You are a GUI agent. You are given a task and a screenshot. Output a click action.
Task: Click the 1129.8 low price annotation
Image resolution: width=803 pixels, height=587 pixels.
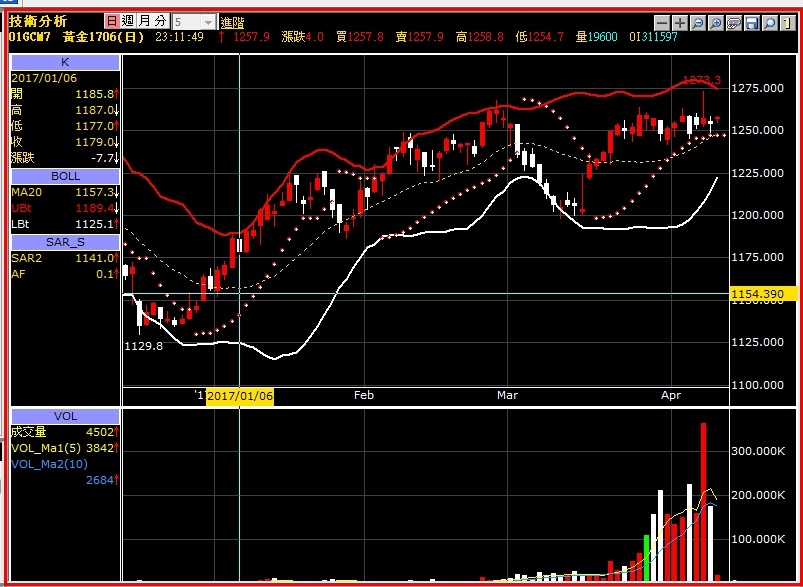(x=144, y=346)
